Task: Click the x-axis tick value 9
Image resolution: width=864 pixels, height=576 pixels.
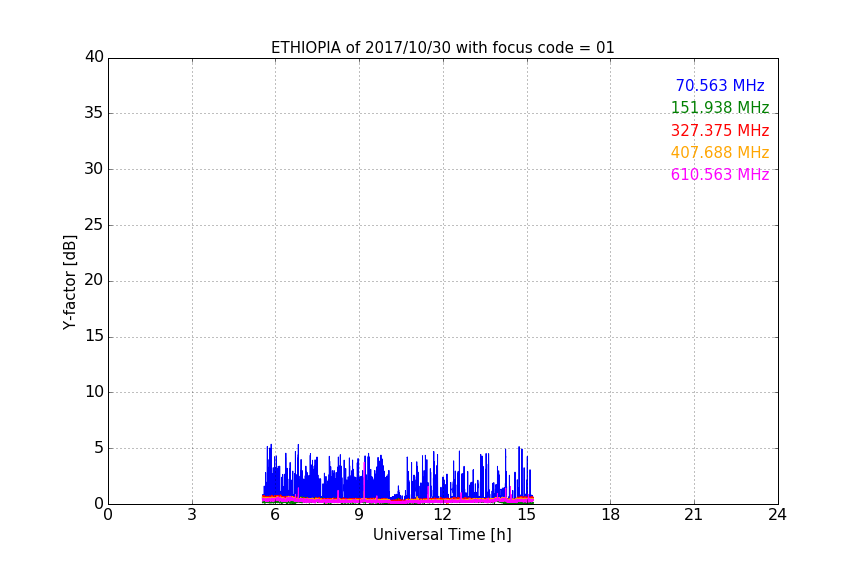Action: click(x=359, y=515)
